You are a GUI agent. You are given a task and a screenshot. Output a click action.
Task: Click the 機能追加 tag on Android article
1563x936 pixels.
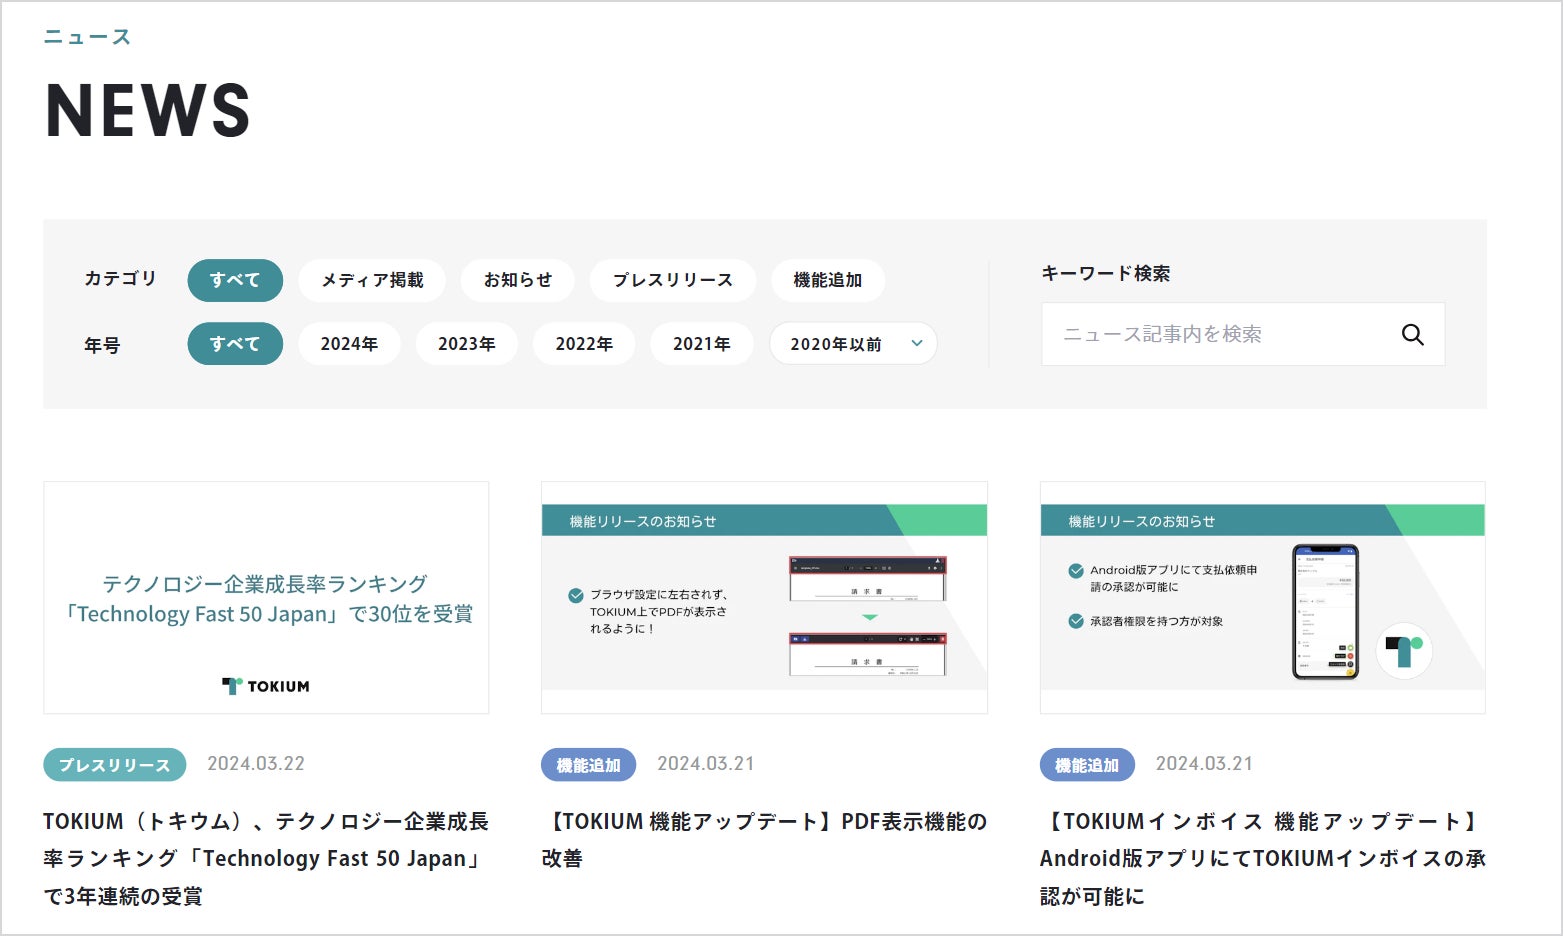[1087, 765]
